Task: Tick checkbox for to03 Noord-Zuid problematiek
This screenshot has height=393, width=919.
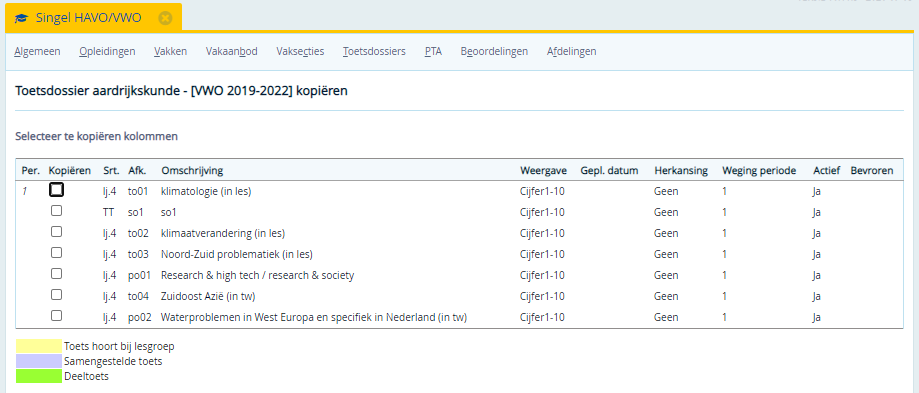Action: (56, 253)
